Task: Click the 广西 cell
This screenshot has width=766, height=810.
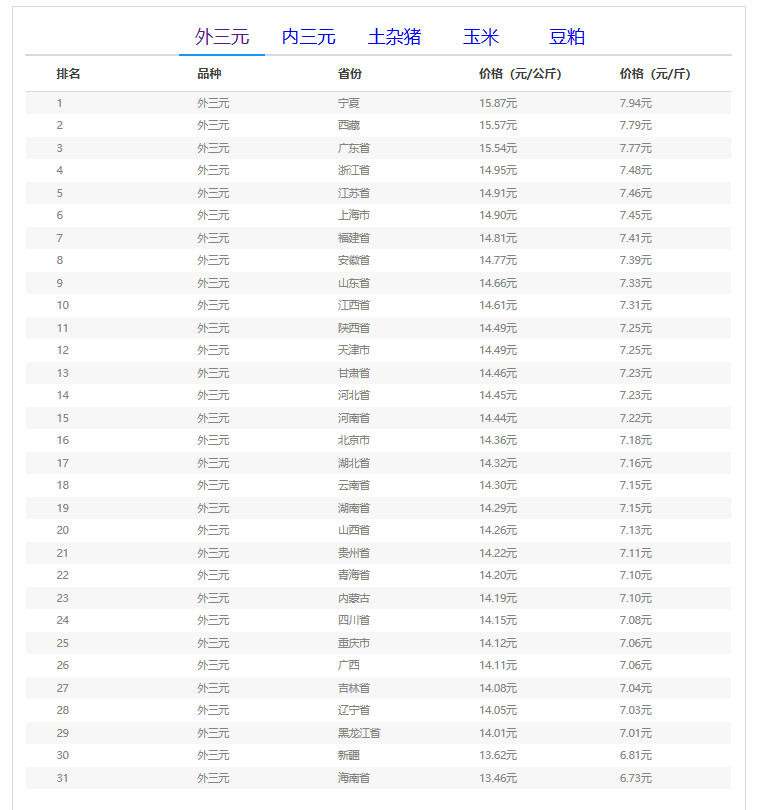Action: 349,665
